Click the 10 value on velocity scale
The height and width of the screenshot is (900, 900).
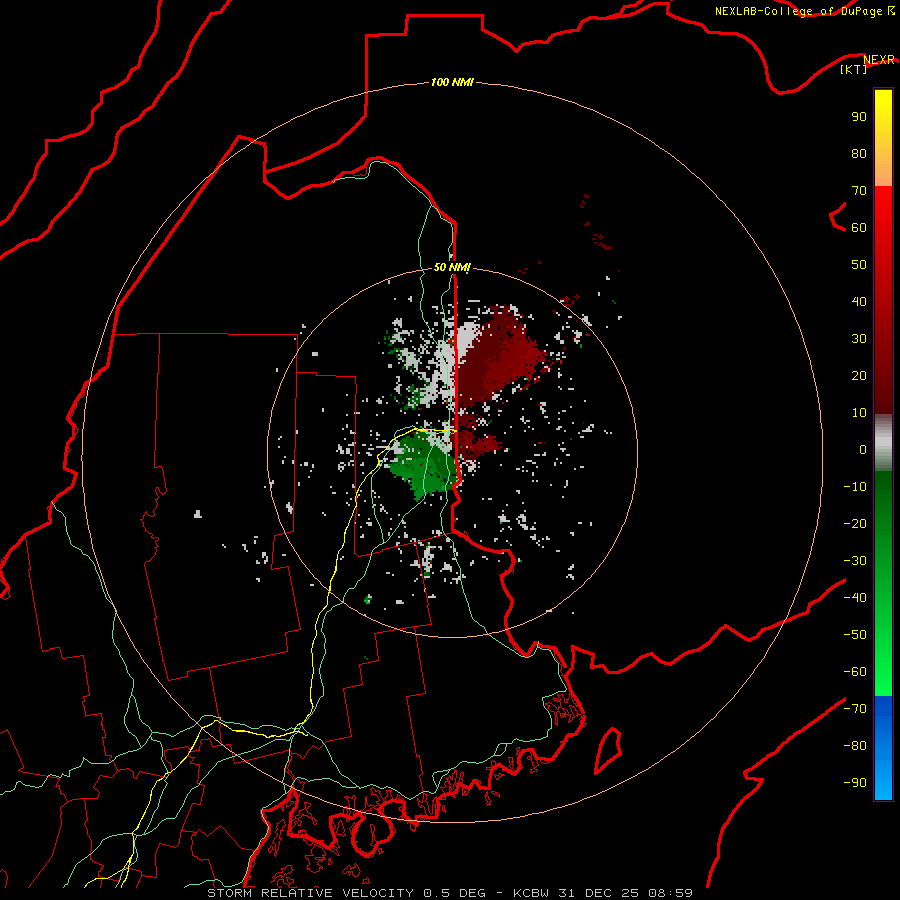(x=859, y=413)
